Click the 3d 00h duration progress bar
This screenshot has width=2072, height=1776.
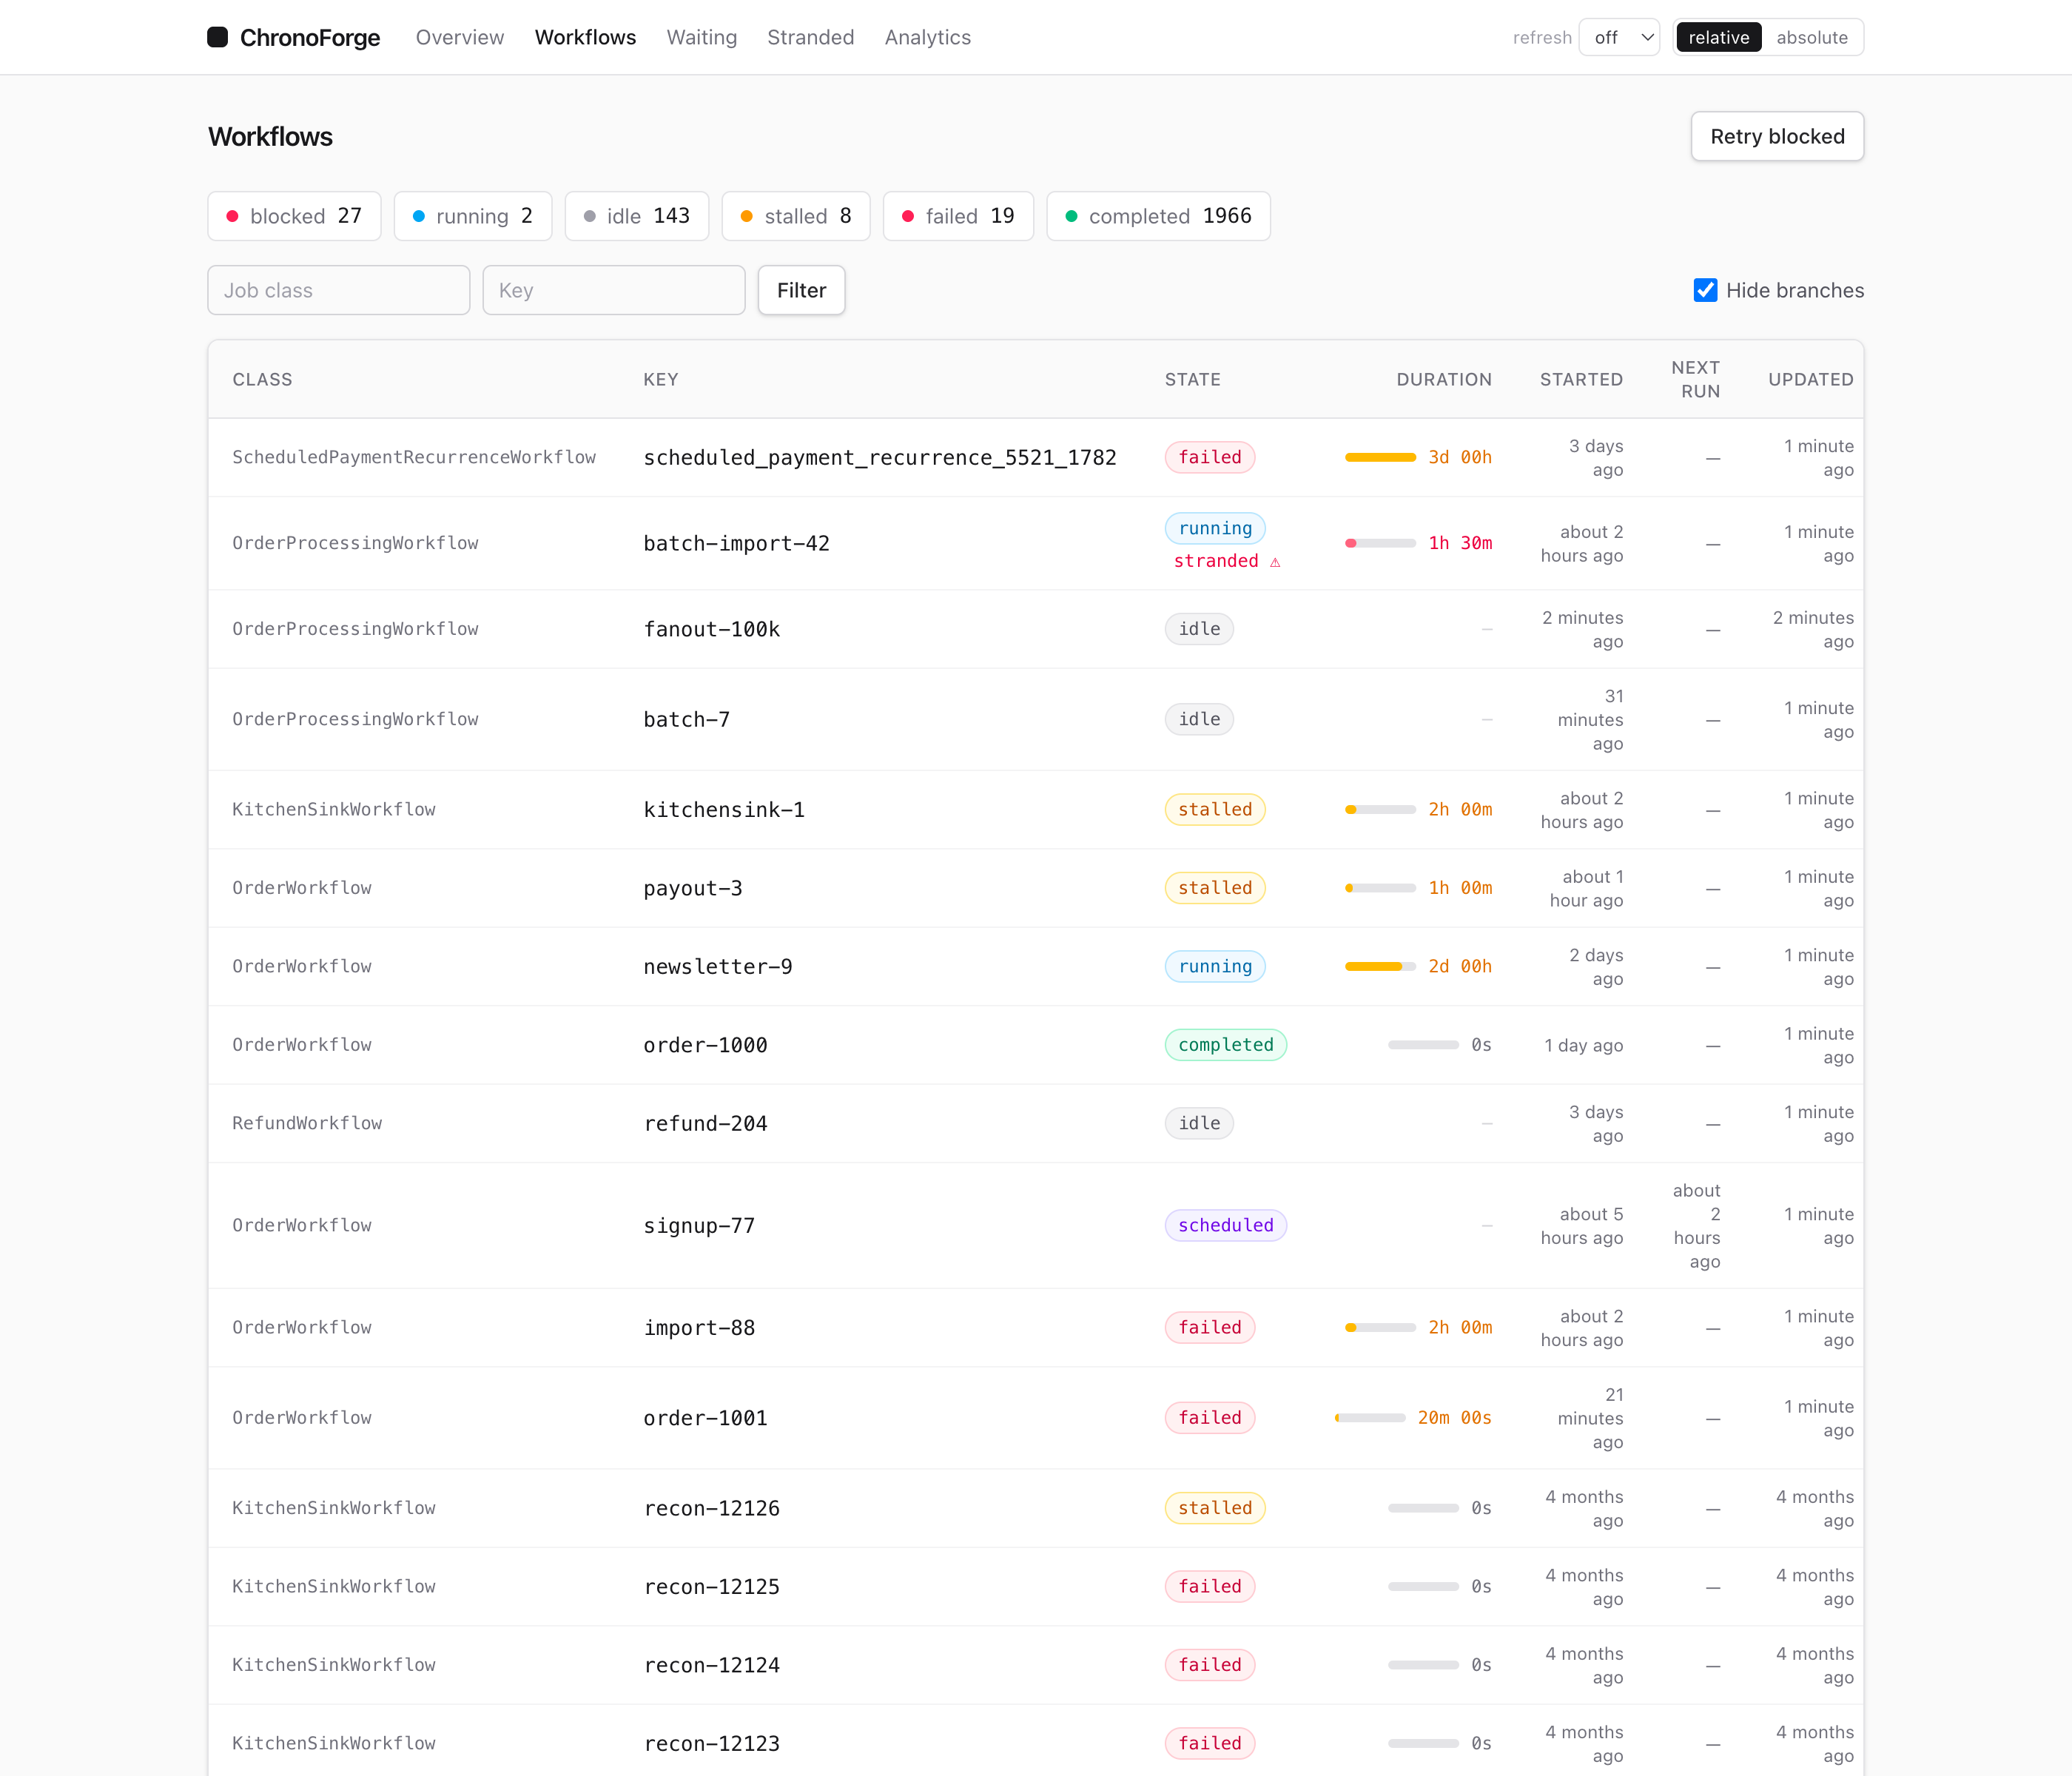pyautogui.click(x=1380, y=457)
